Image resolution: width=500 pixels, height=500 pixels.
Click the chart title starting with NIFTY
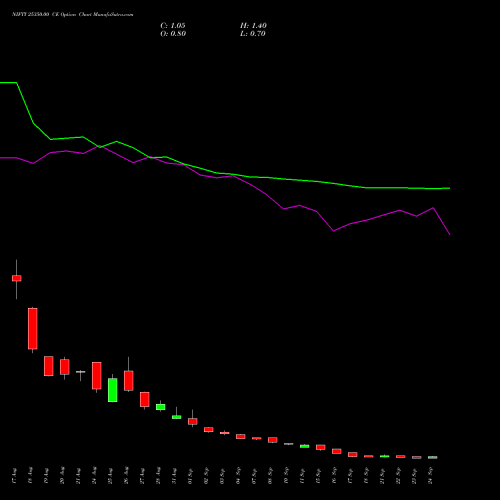coord(73,15)
